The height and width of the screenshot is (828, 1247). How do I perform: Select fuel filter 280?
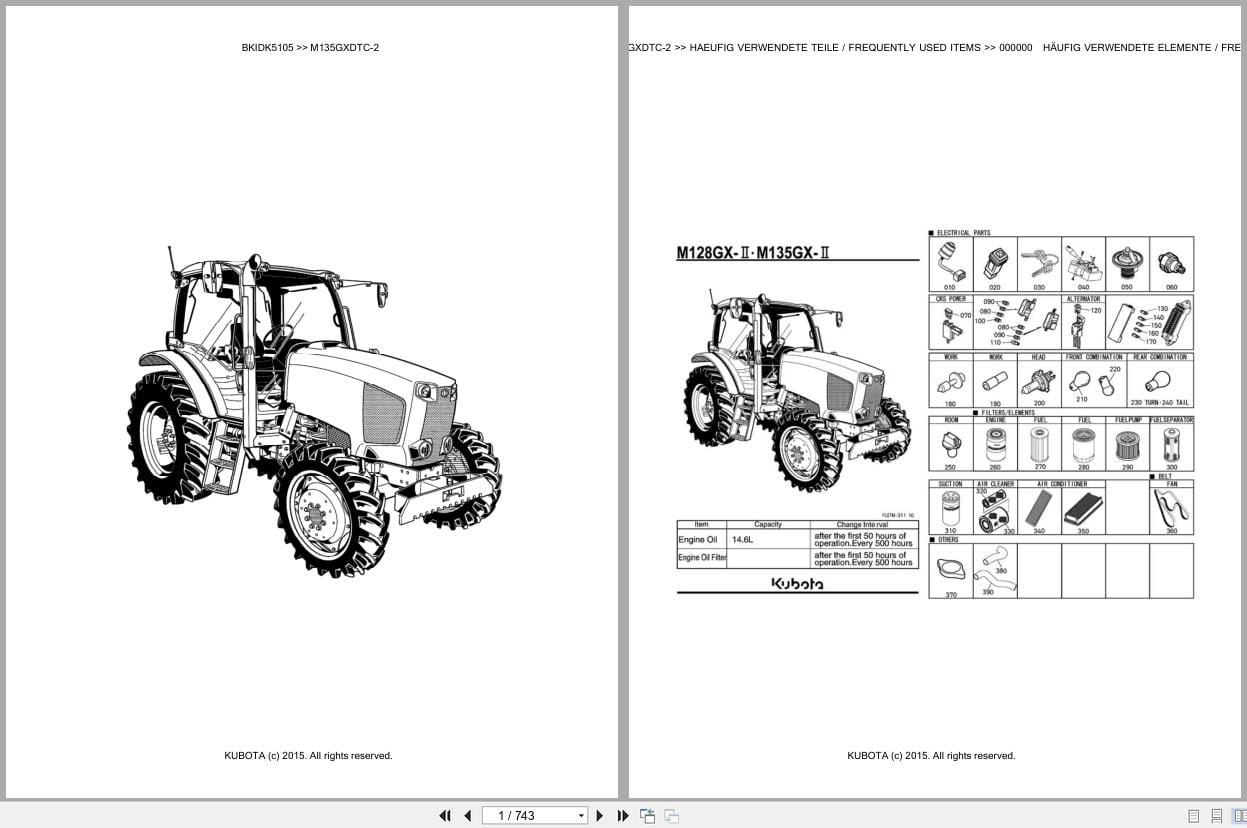pyautogui.click(x=1083, y=447)
